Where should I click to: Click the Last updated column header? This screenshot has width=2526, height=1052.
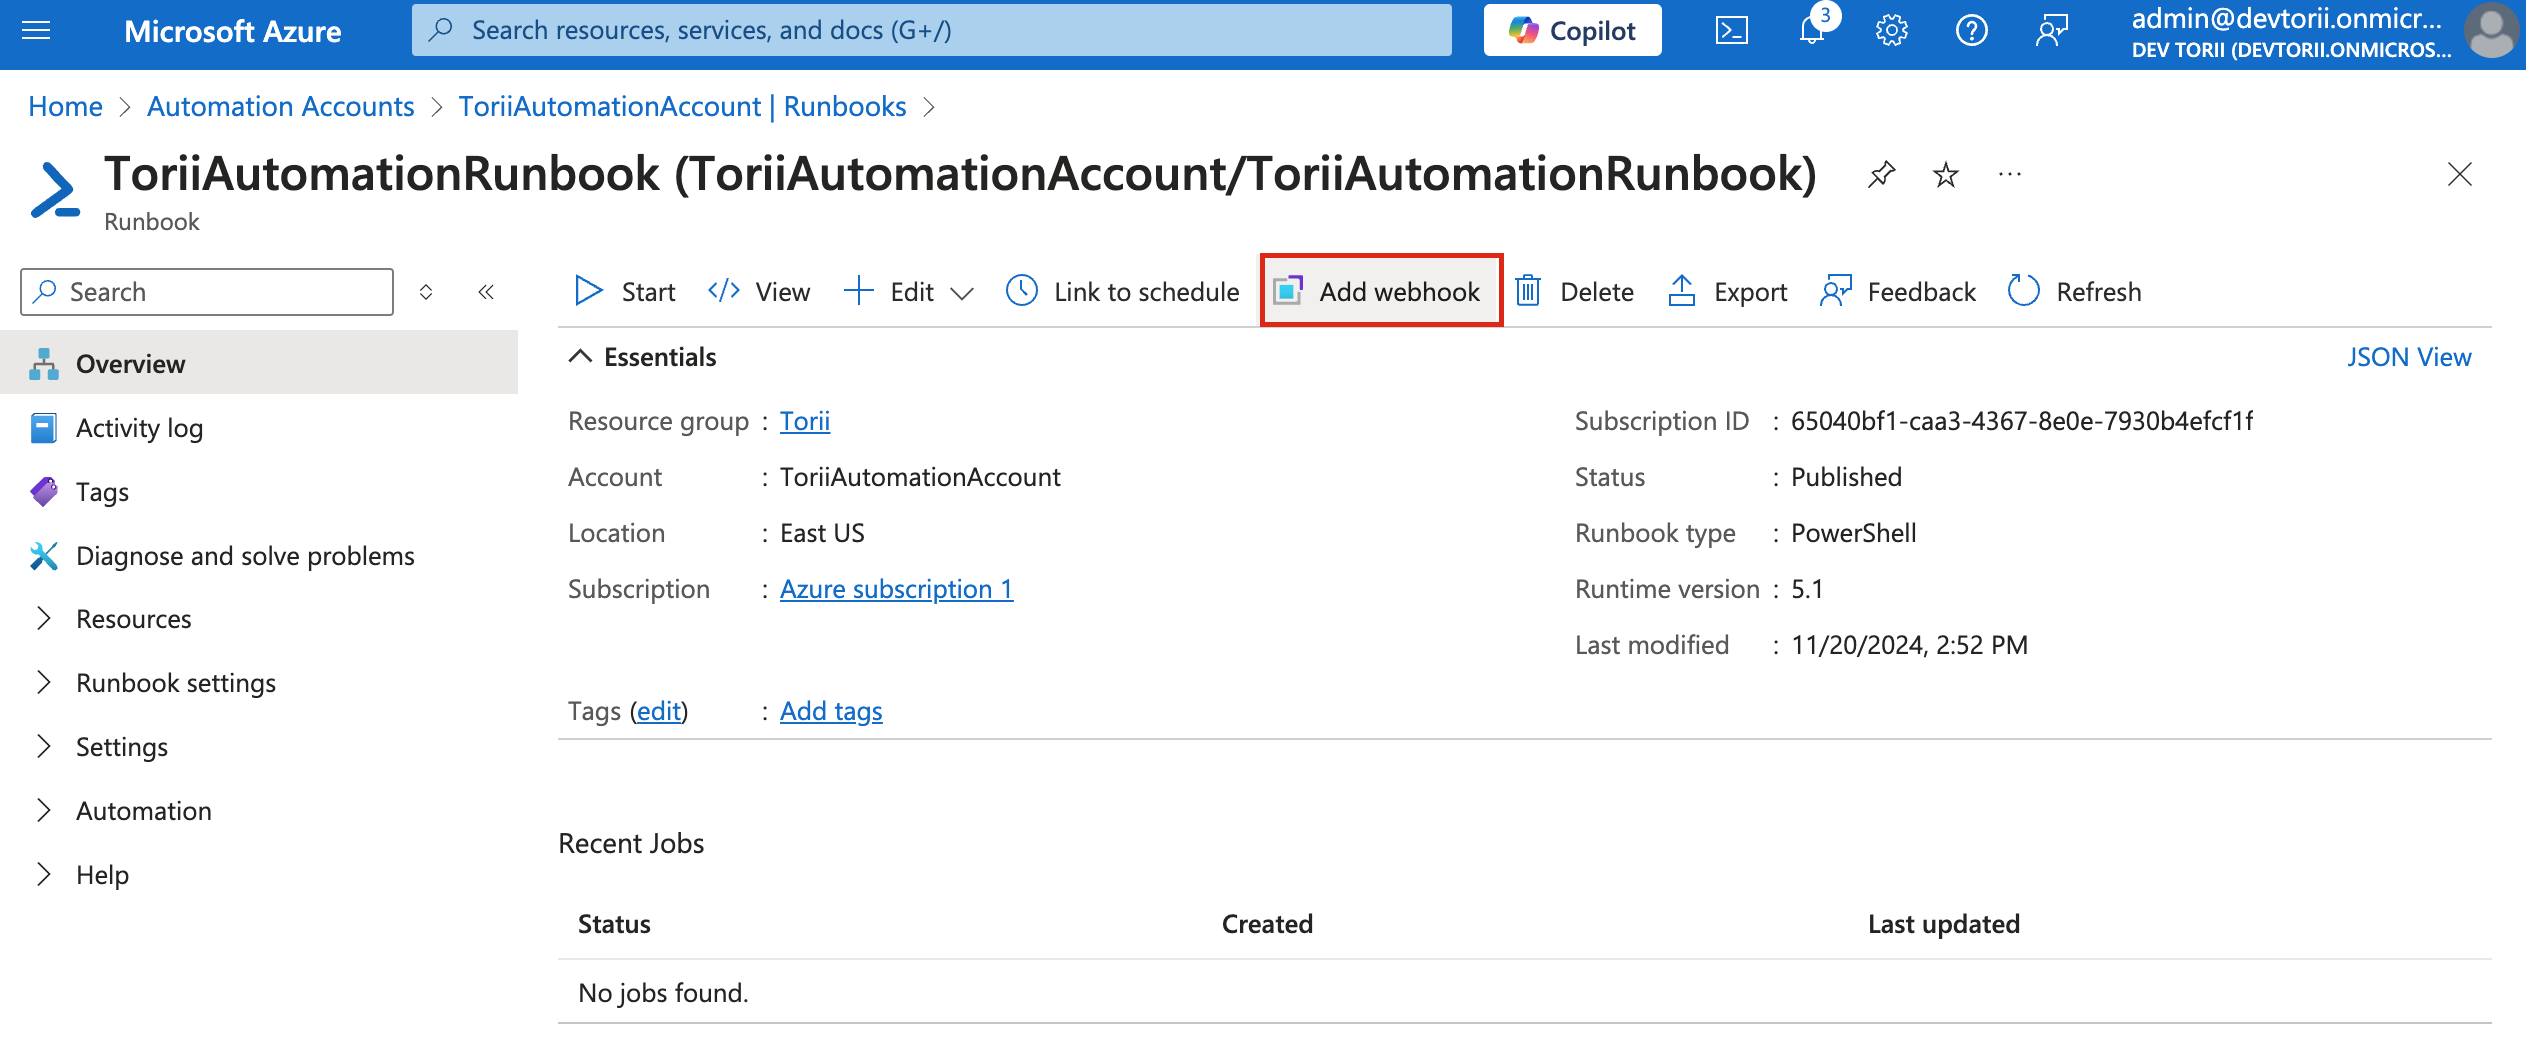point(1943,924)
